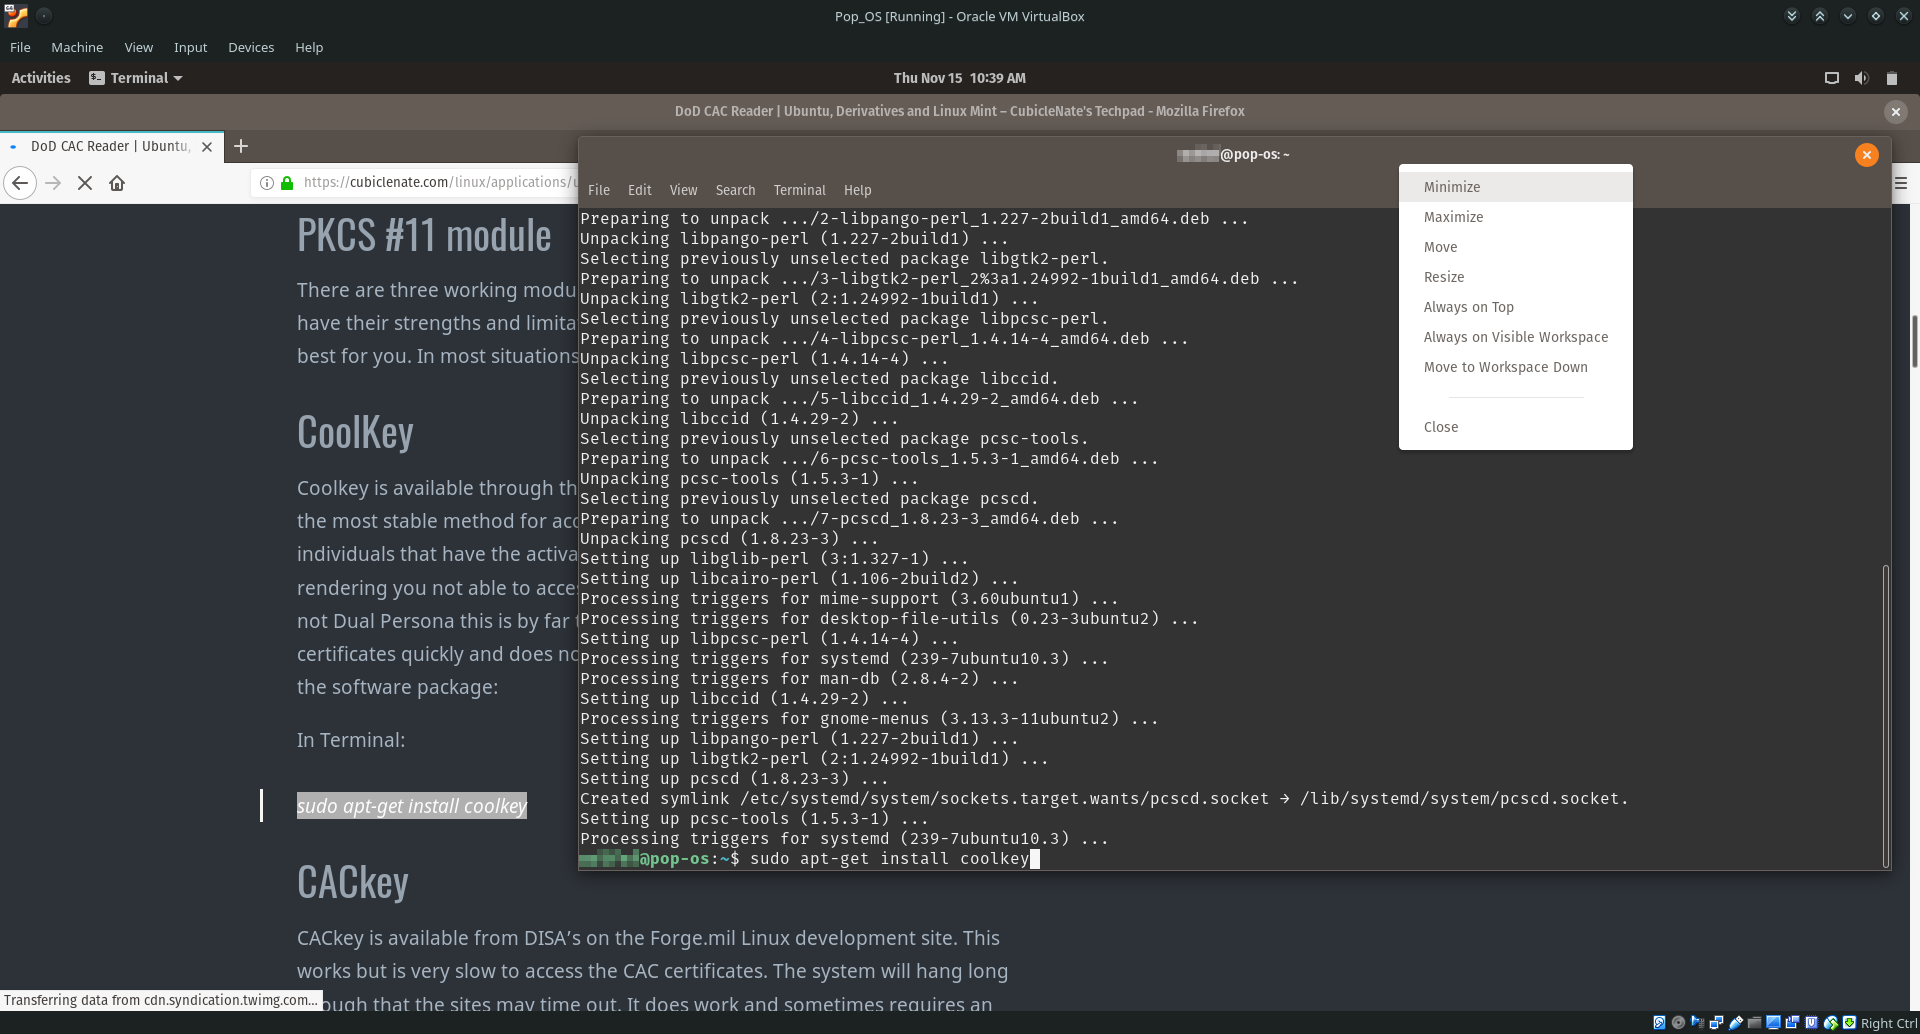Click the hard disk activity icon in VirtualBox status bar
The width and height of the screenshot is (1920, 1034).
[1658, 1022]
